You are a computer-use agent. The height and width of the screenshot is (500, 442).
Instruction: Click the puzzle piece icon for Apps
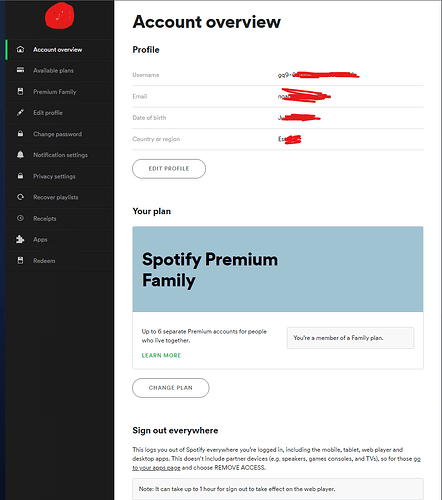click(x=20, y=239)
